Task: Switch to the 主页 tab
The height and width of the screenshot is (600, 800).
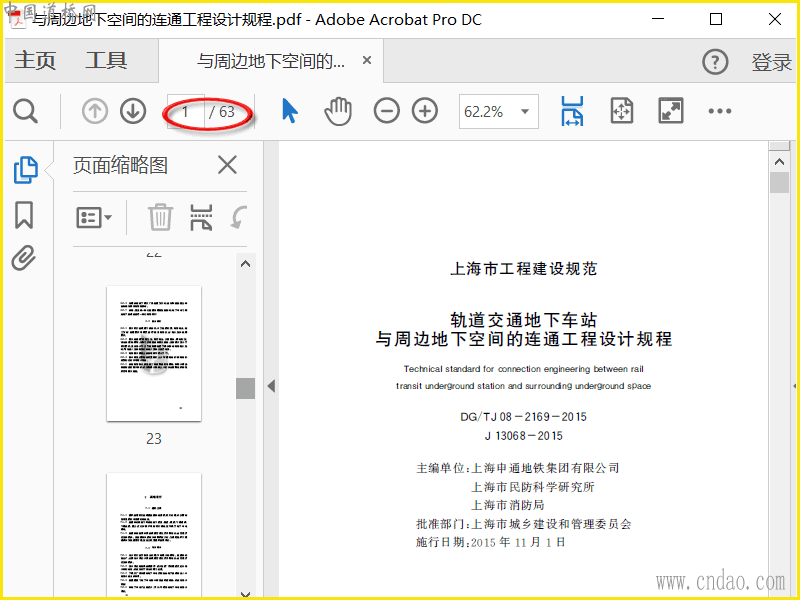Action: click(35, 60)
